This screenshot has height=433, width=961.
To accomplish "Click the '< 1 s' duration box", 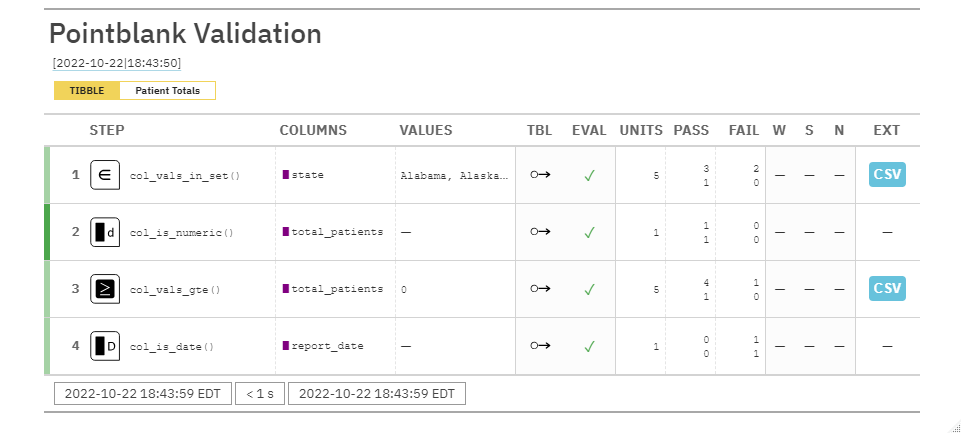I will (x=260, y=393).
